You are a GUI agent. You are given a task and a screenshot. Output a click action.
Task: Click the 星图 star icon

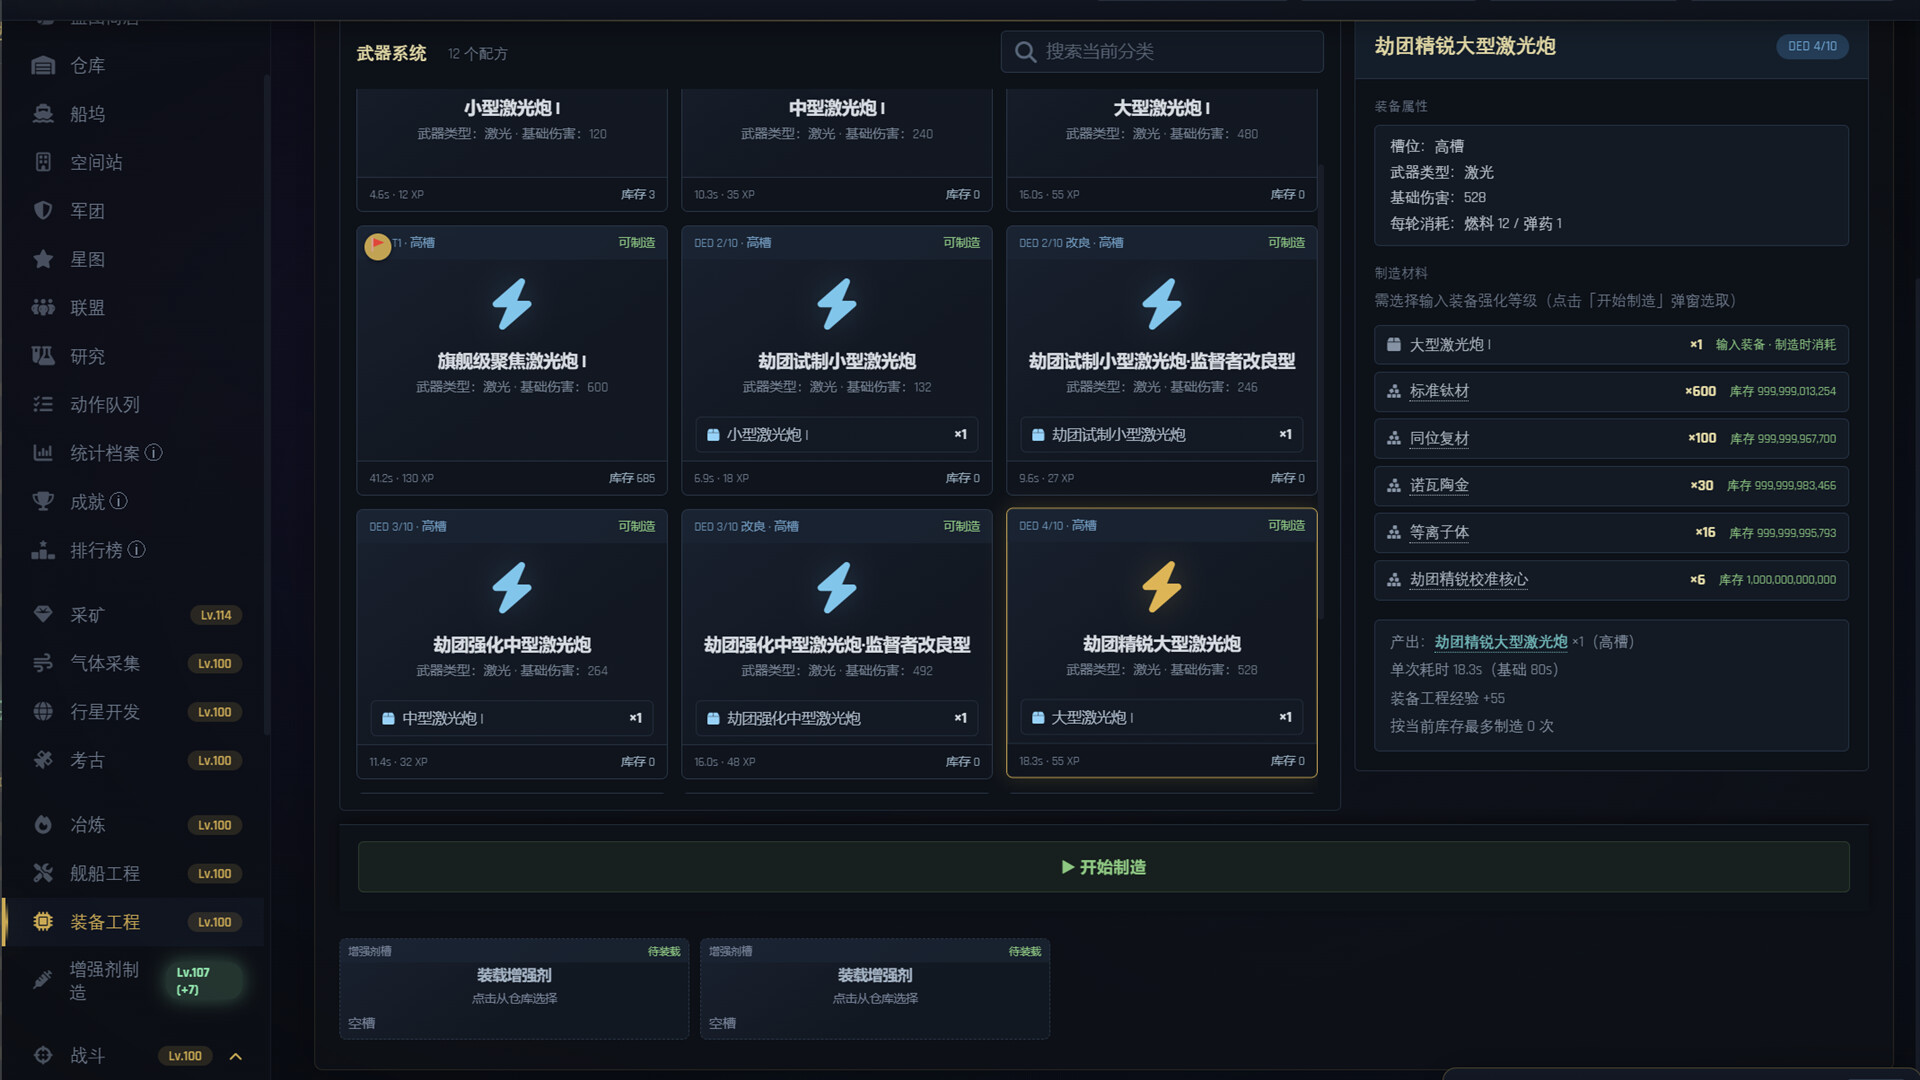click(x=43, y=259)
